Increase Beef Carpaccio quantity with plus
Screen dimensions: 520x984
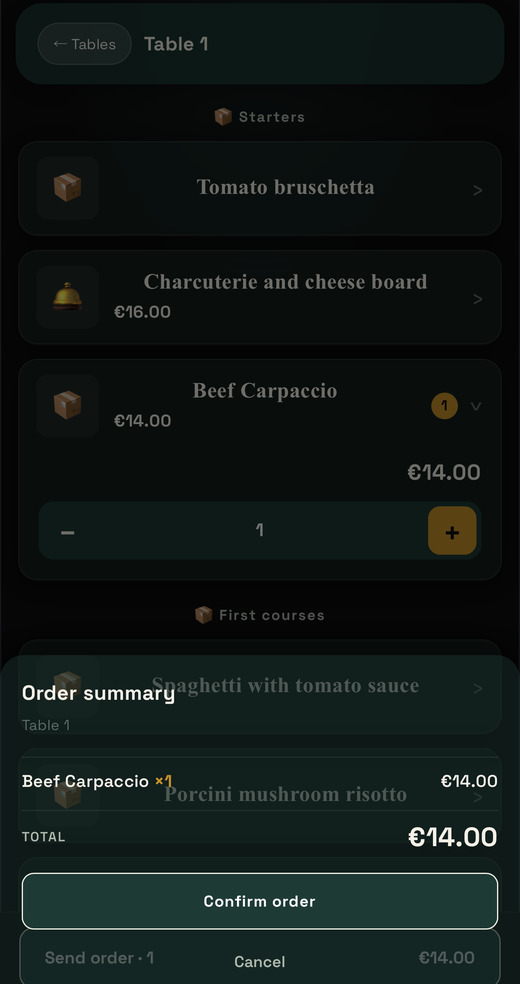(452, 531)
